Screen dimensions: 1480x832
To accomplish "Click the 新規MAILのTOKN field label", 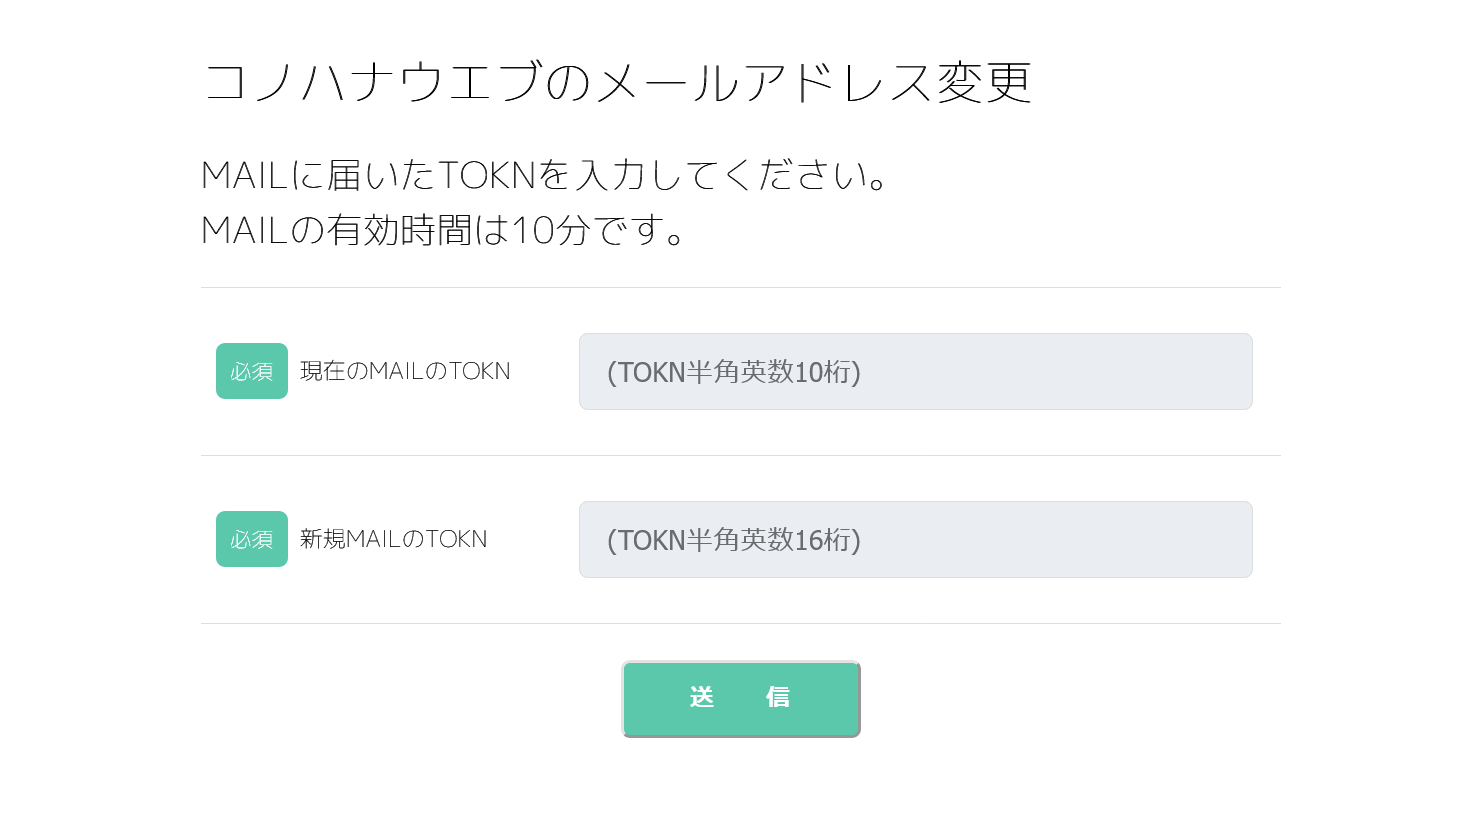I will click(393, 539).
